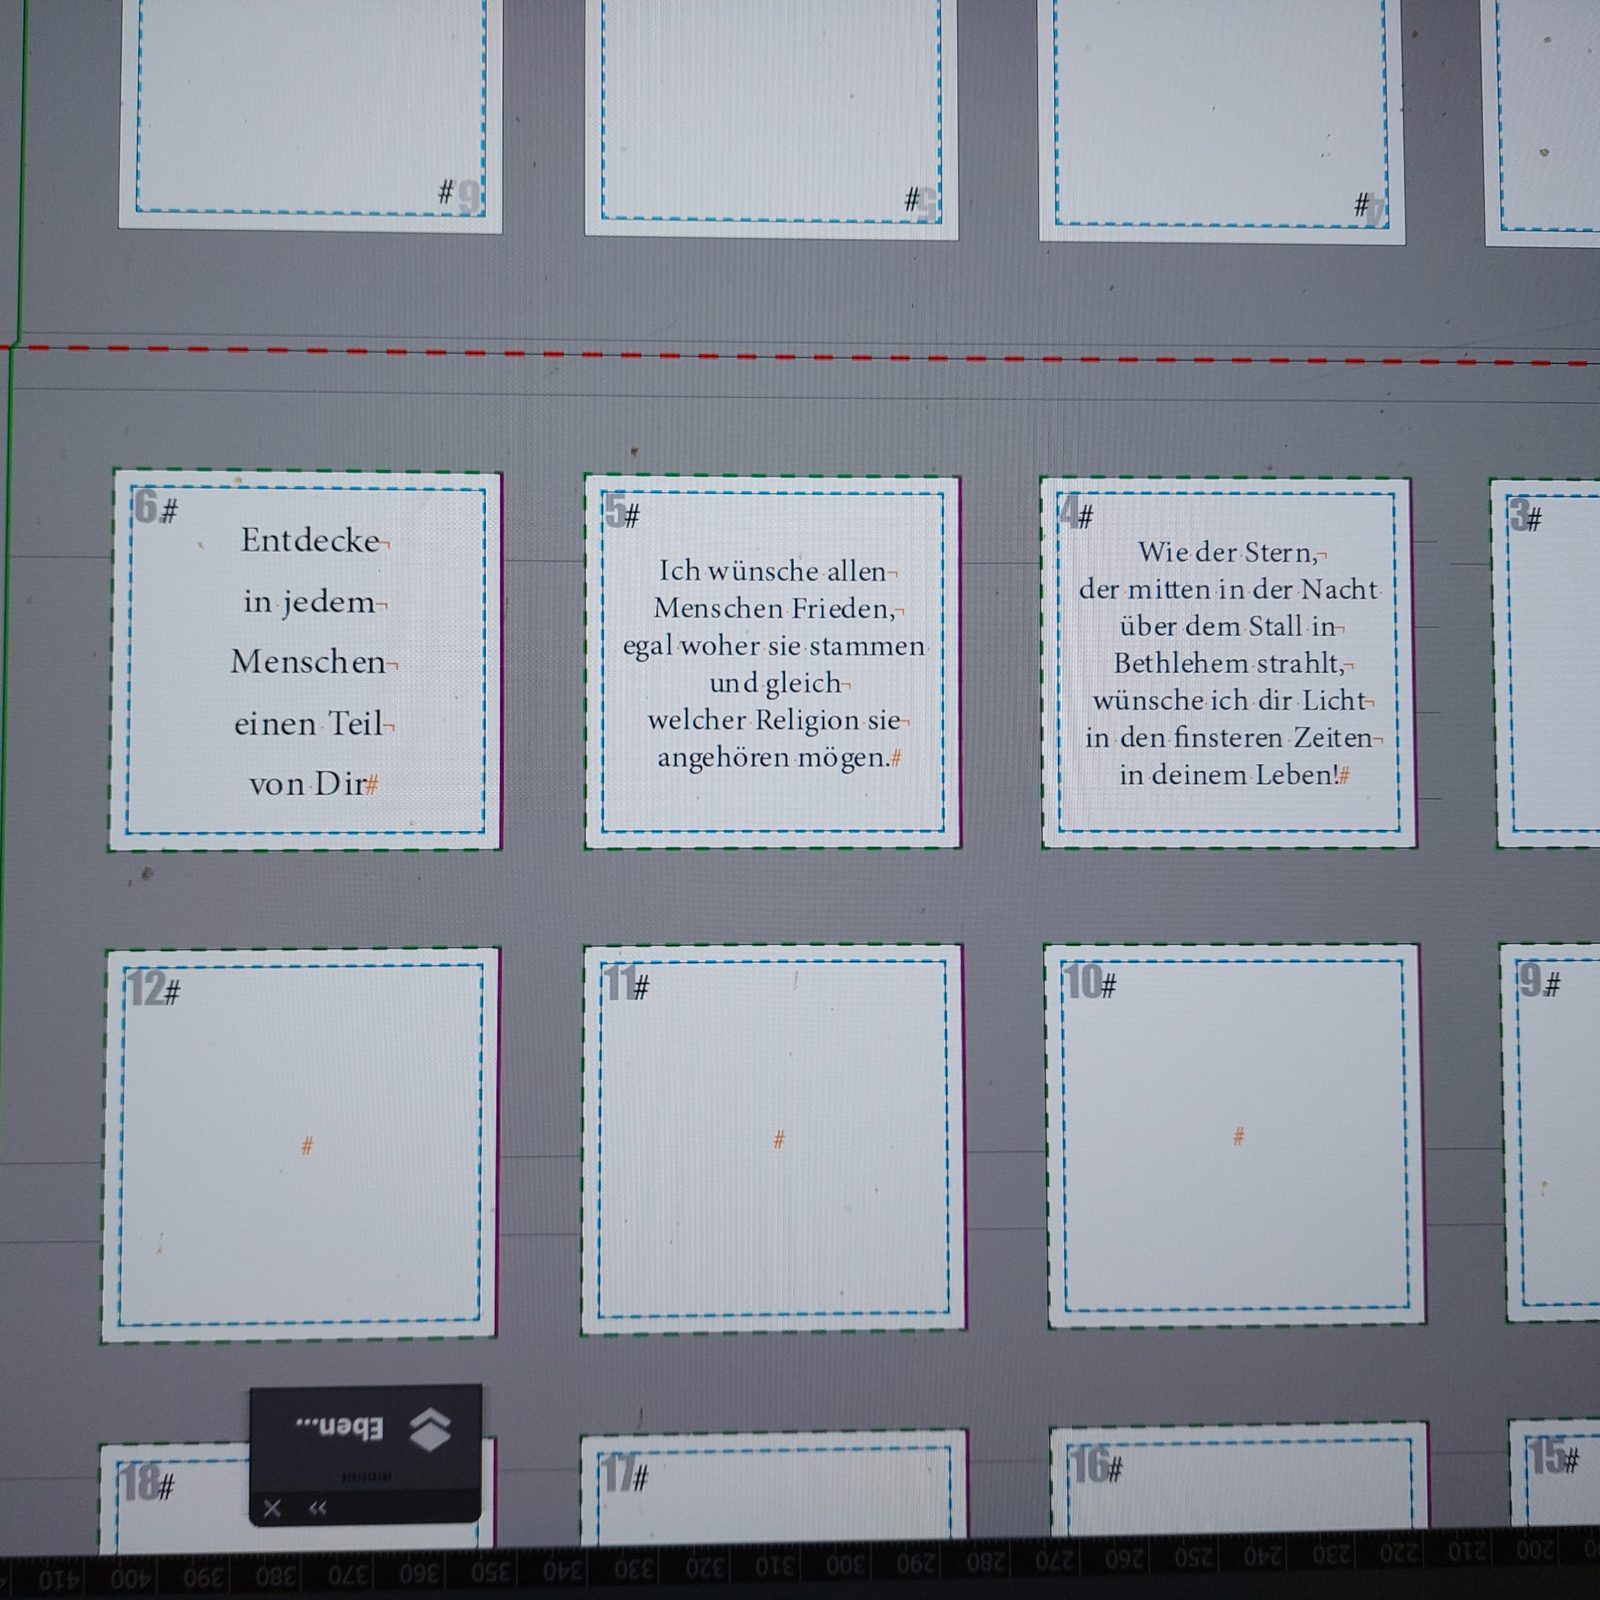Select the empty text frame numbered 10
This screenshot has height=1600, width=1600.
pyautogui.click(x=1235, y=1135)
